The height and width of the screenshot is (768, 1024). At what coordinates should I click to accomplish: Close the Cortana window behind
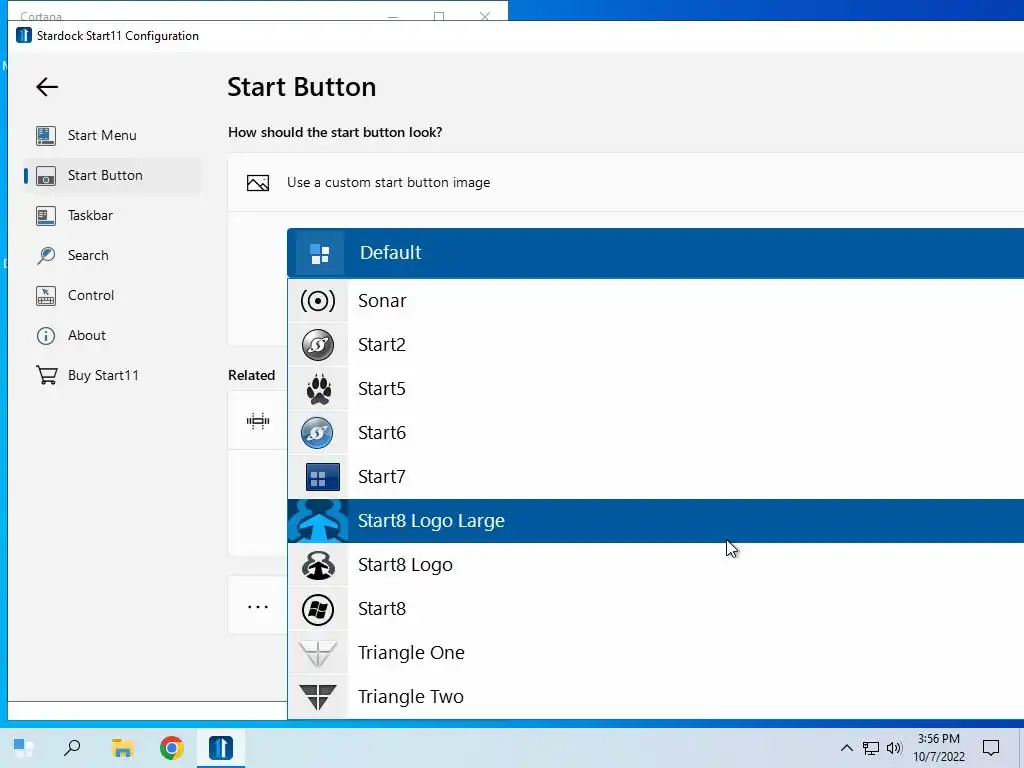tap(485, 16)
